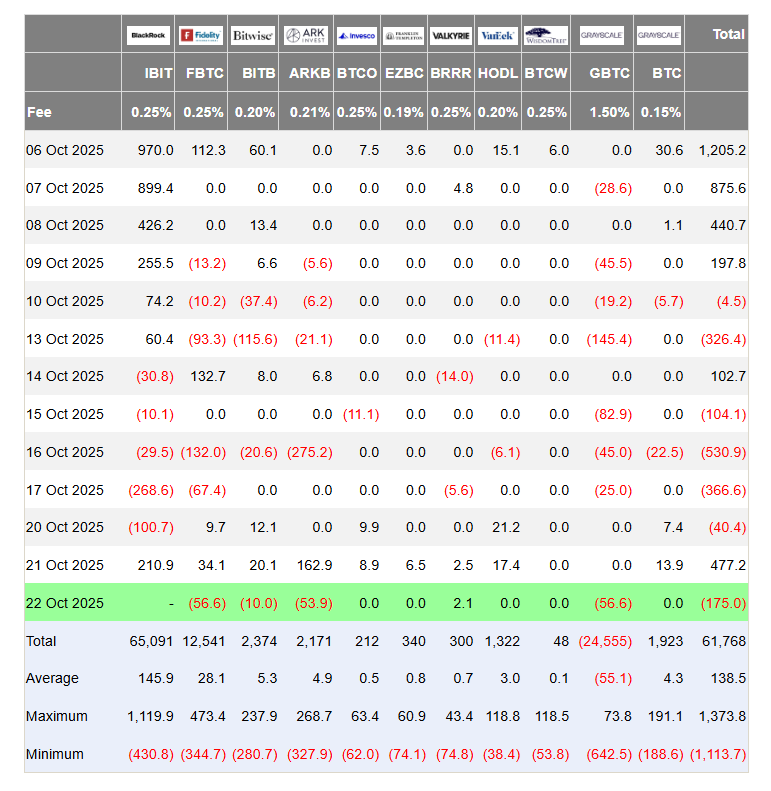Select the HODL ticker header
The height and width of the screenshot is (791, 771).
498,73
